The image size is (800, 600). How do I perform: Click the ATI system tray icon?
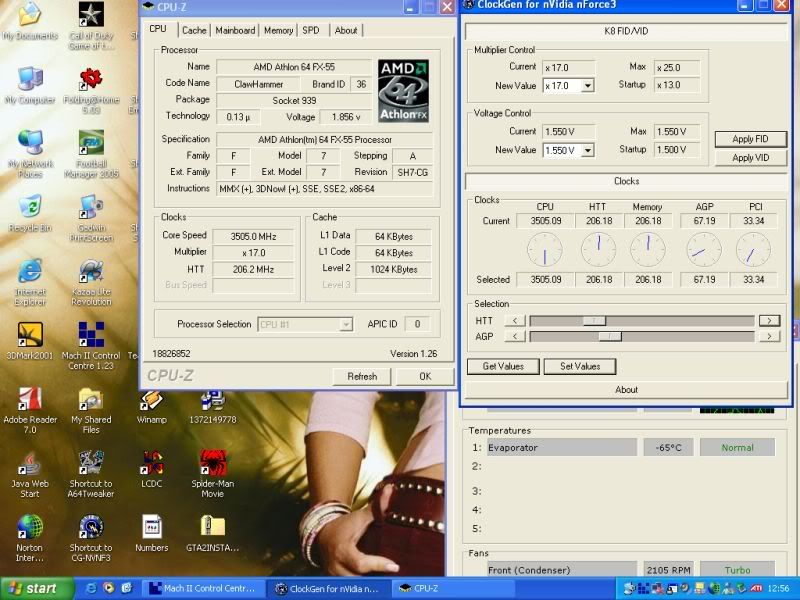click(x=756, y=589)
